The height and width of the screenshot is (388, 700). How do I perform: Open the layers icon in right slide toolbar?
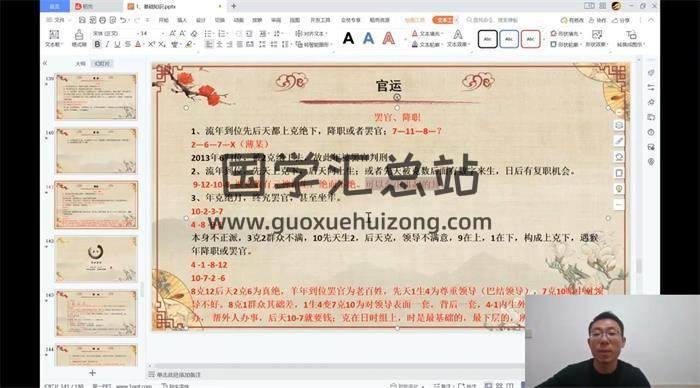click(619, 125)
